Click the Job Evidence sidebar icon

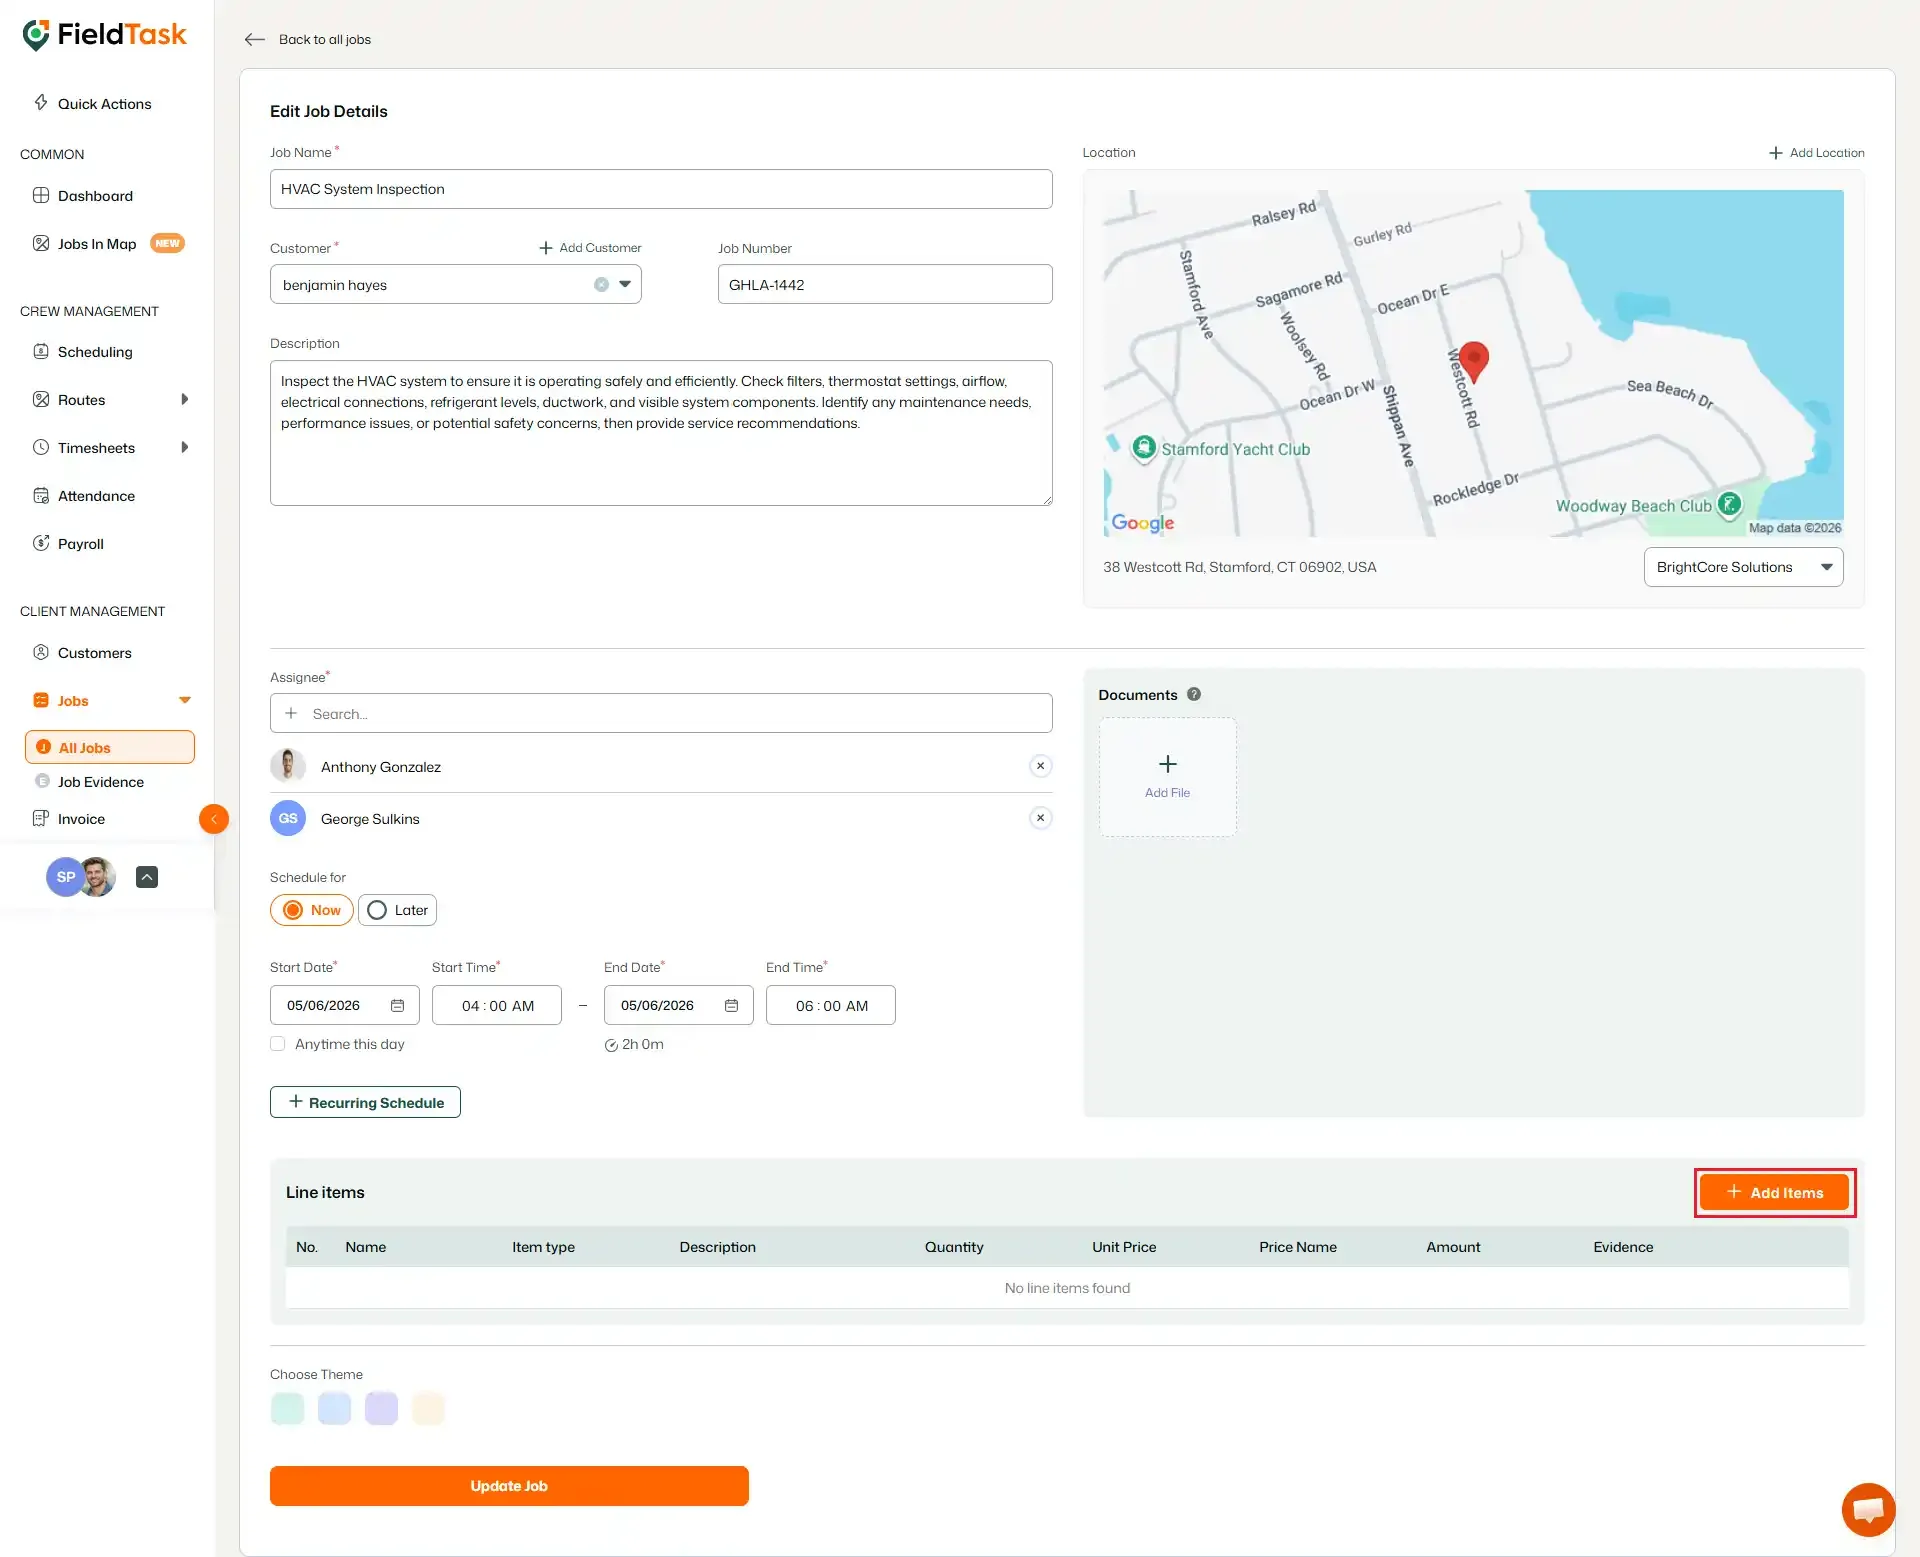point(42,781)
